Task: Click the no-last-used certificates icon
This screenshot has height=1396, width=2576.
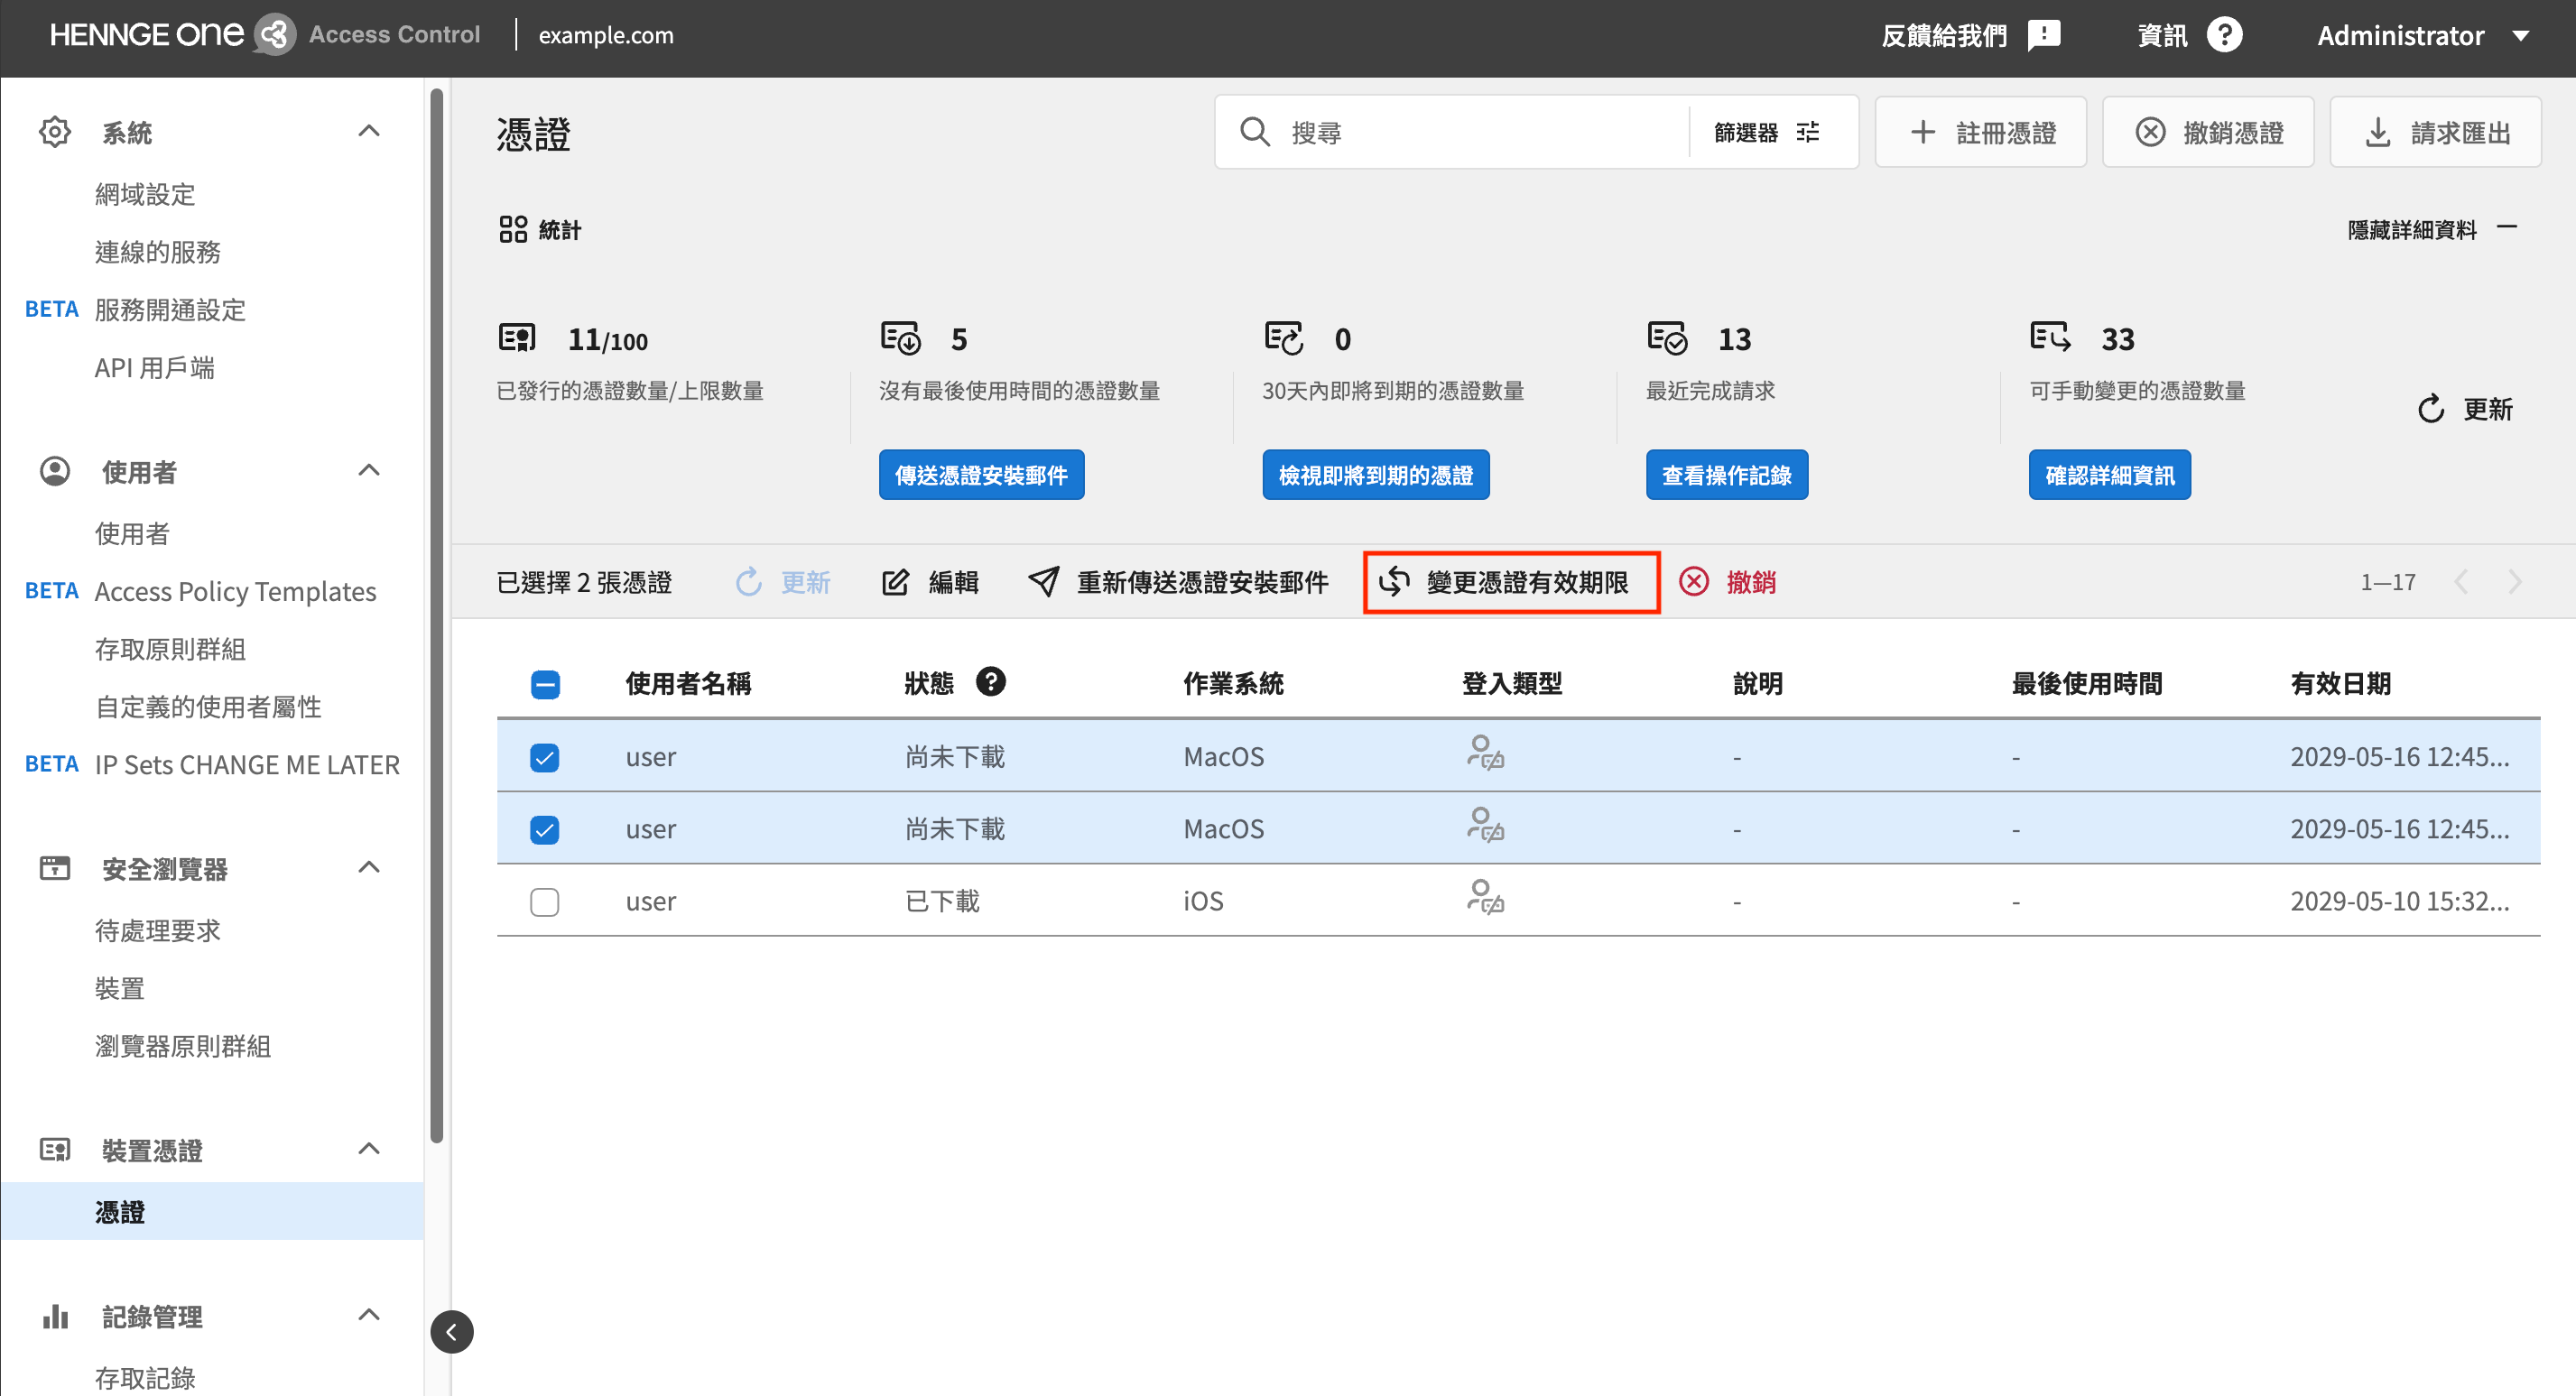Action: (x=900, y=338)
